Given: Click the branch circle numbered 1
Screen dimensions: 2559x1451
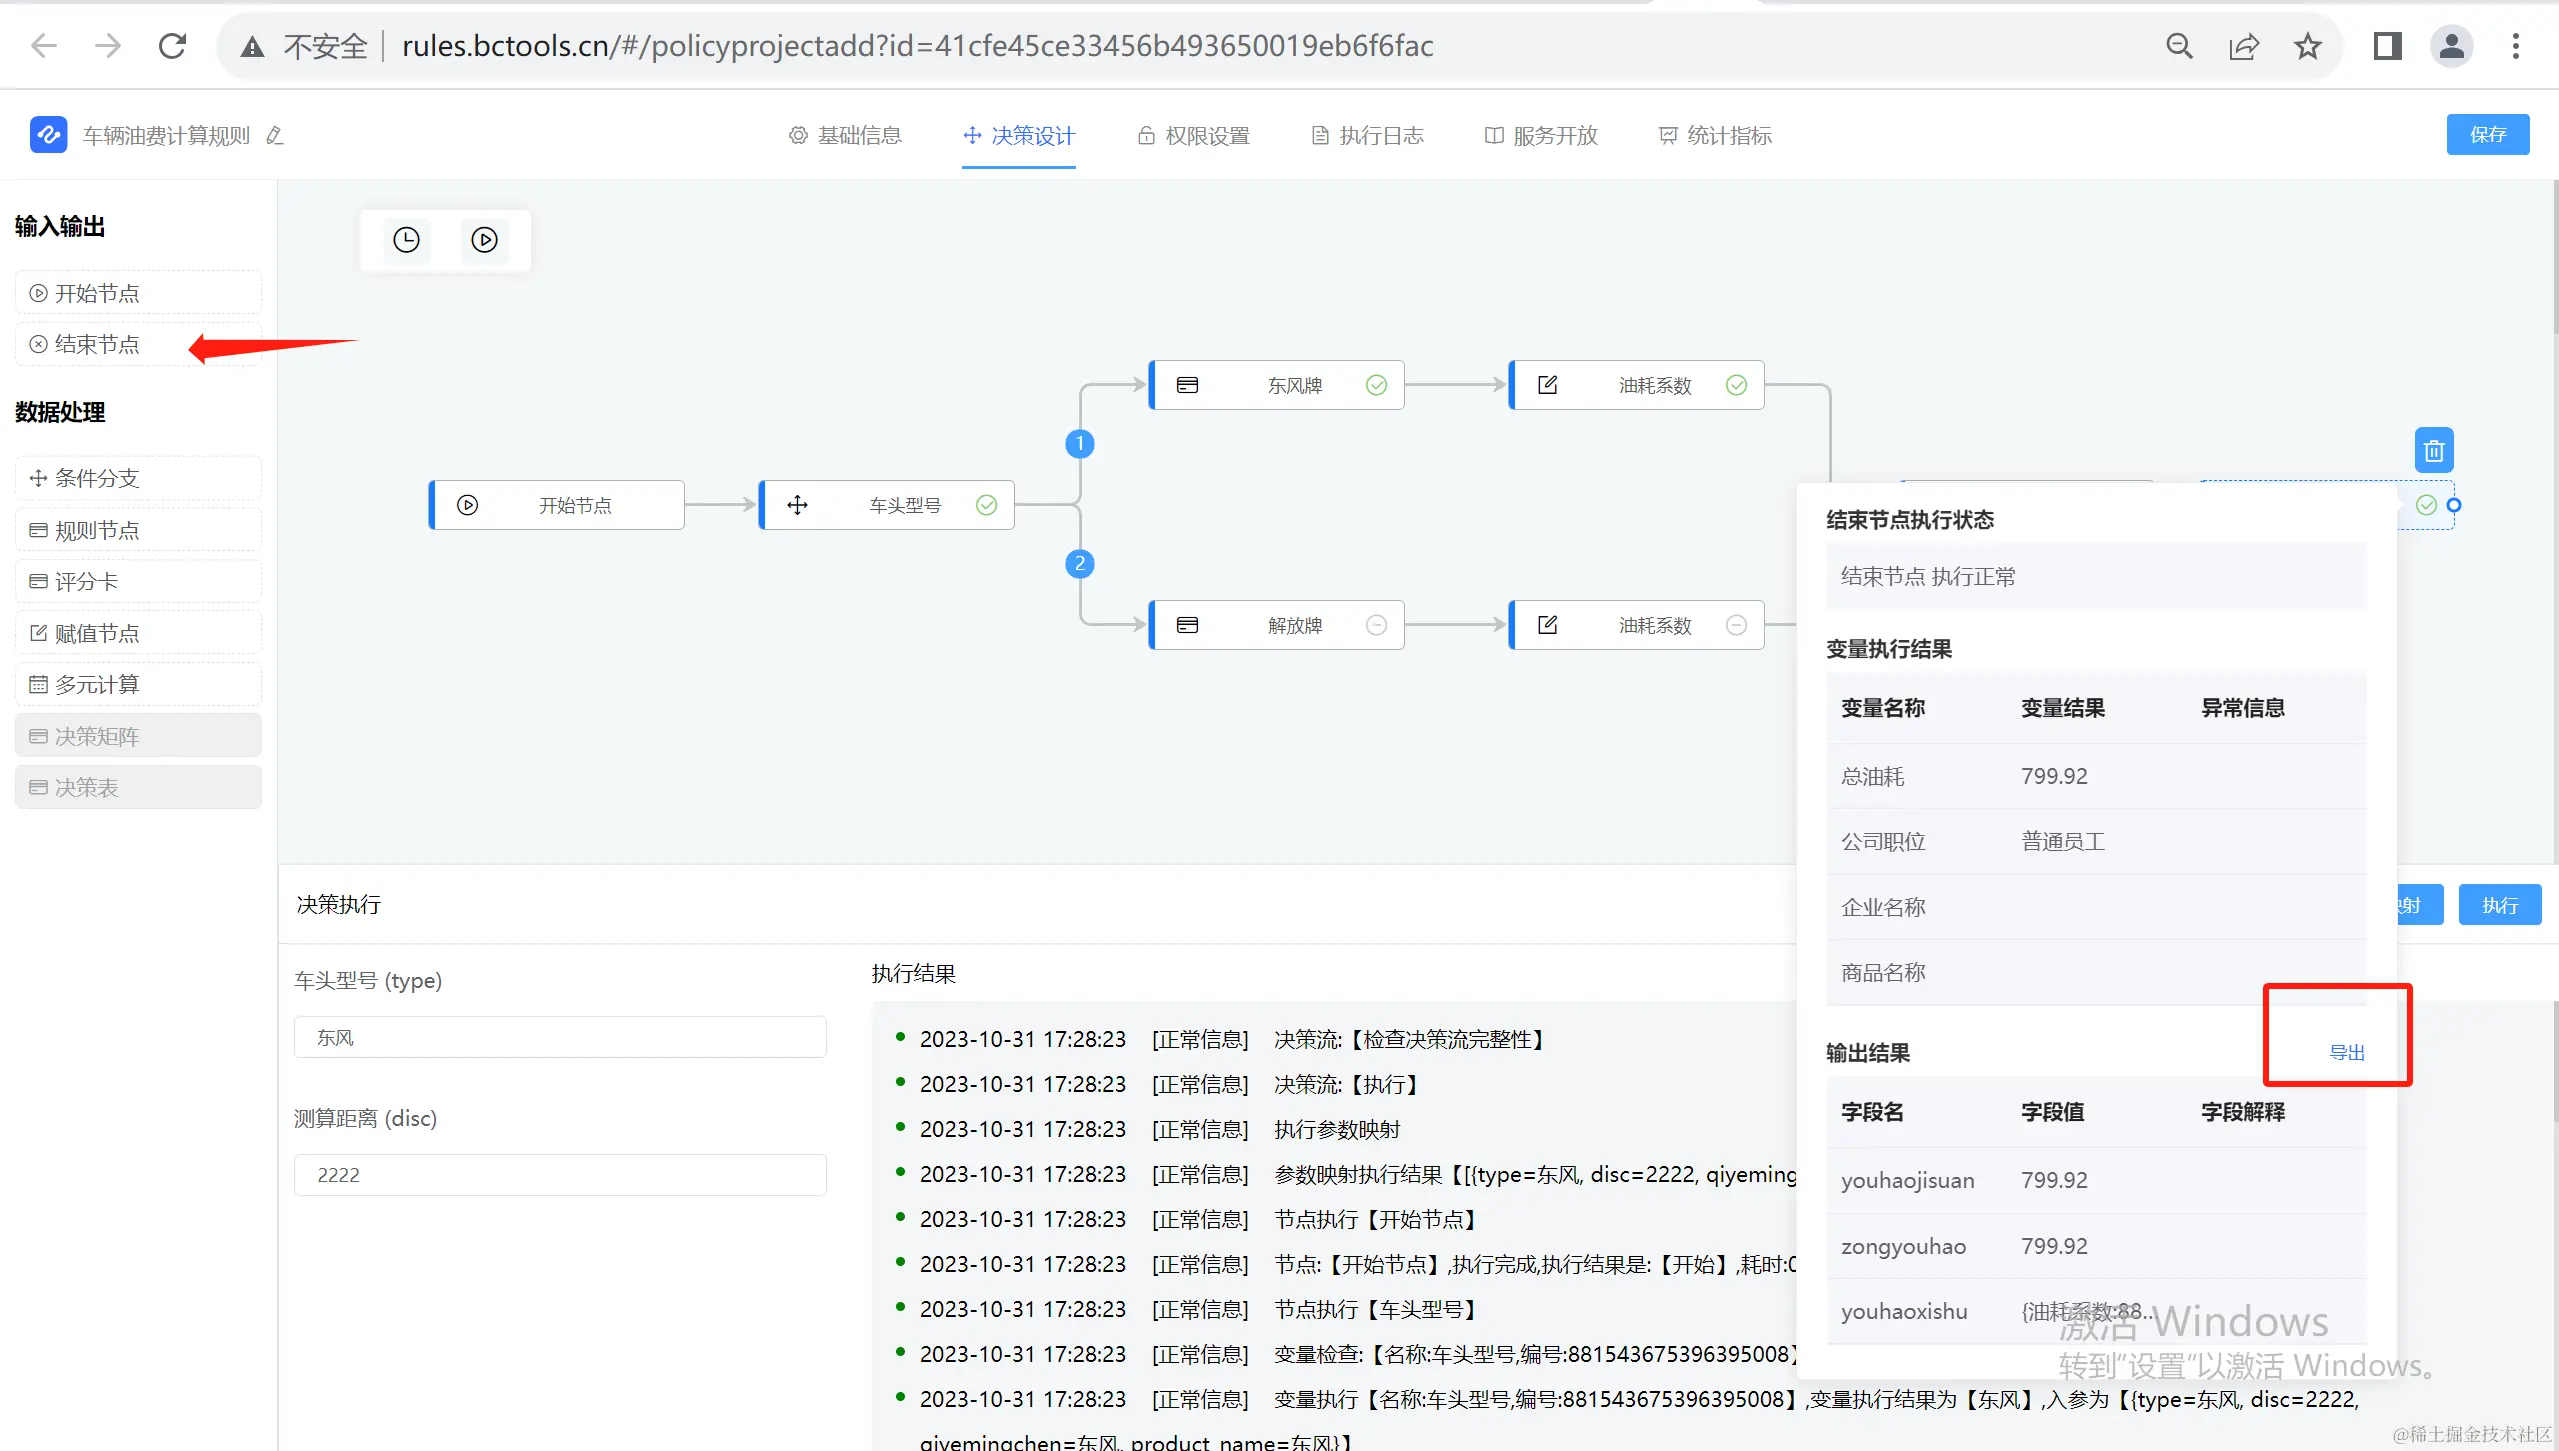Looking at the screenshot, I should [1079, 443].
